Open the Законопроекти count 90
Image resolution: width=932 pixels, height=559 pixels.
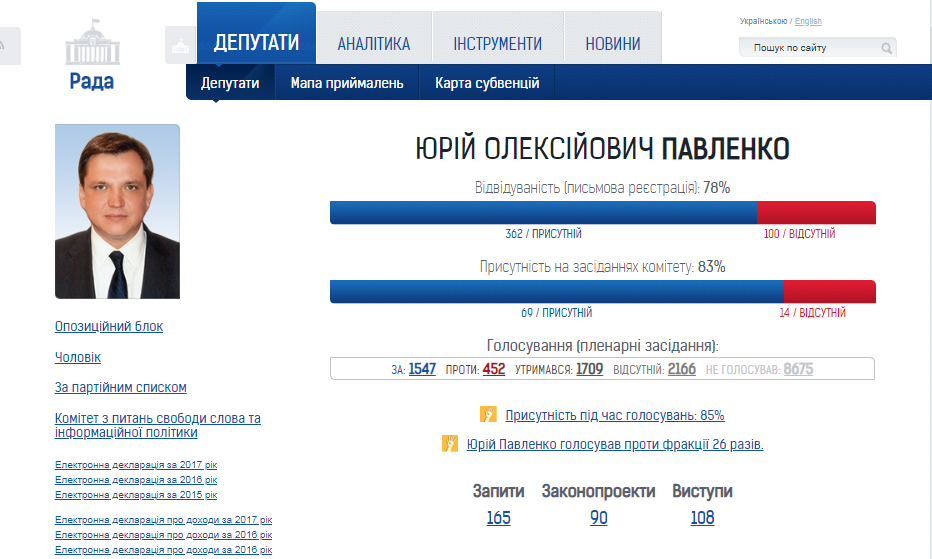pyautogui.click(x=599, y=517)
